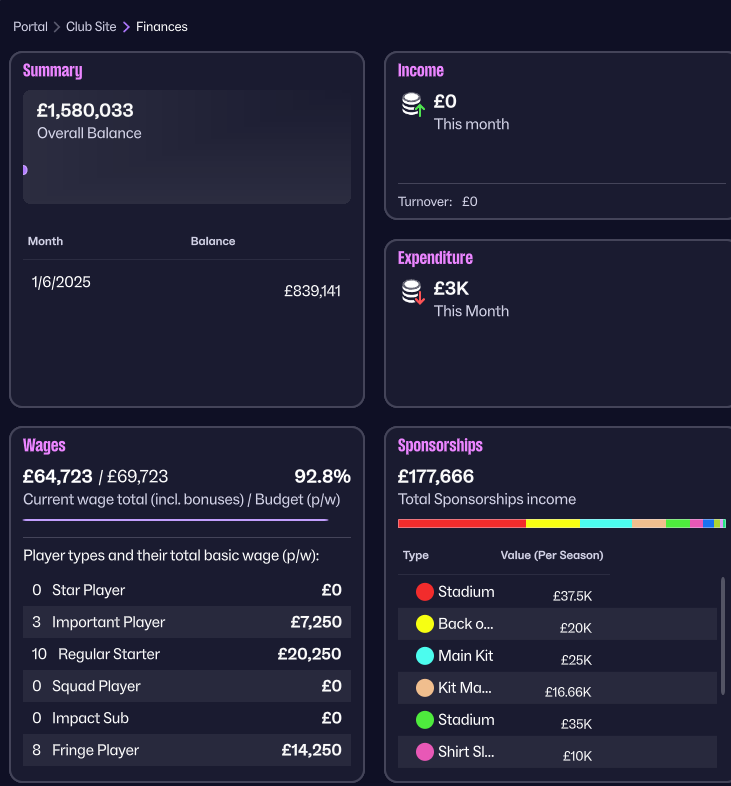Click the cyan Main Kit sponsorship dot
The height and width of the screenshot is (786, 731).
(425, 656)
